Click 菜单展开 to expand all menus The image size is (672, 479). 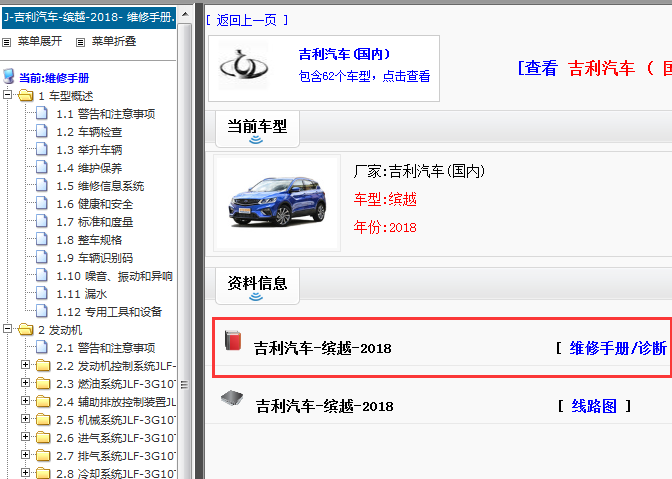(x=40, y=41)
